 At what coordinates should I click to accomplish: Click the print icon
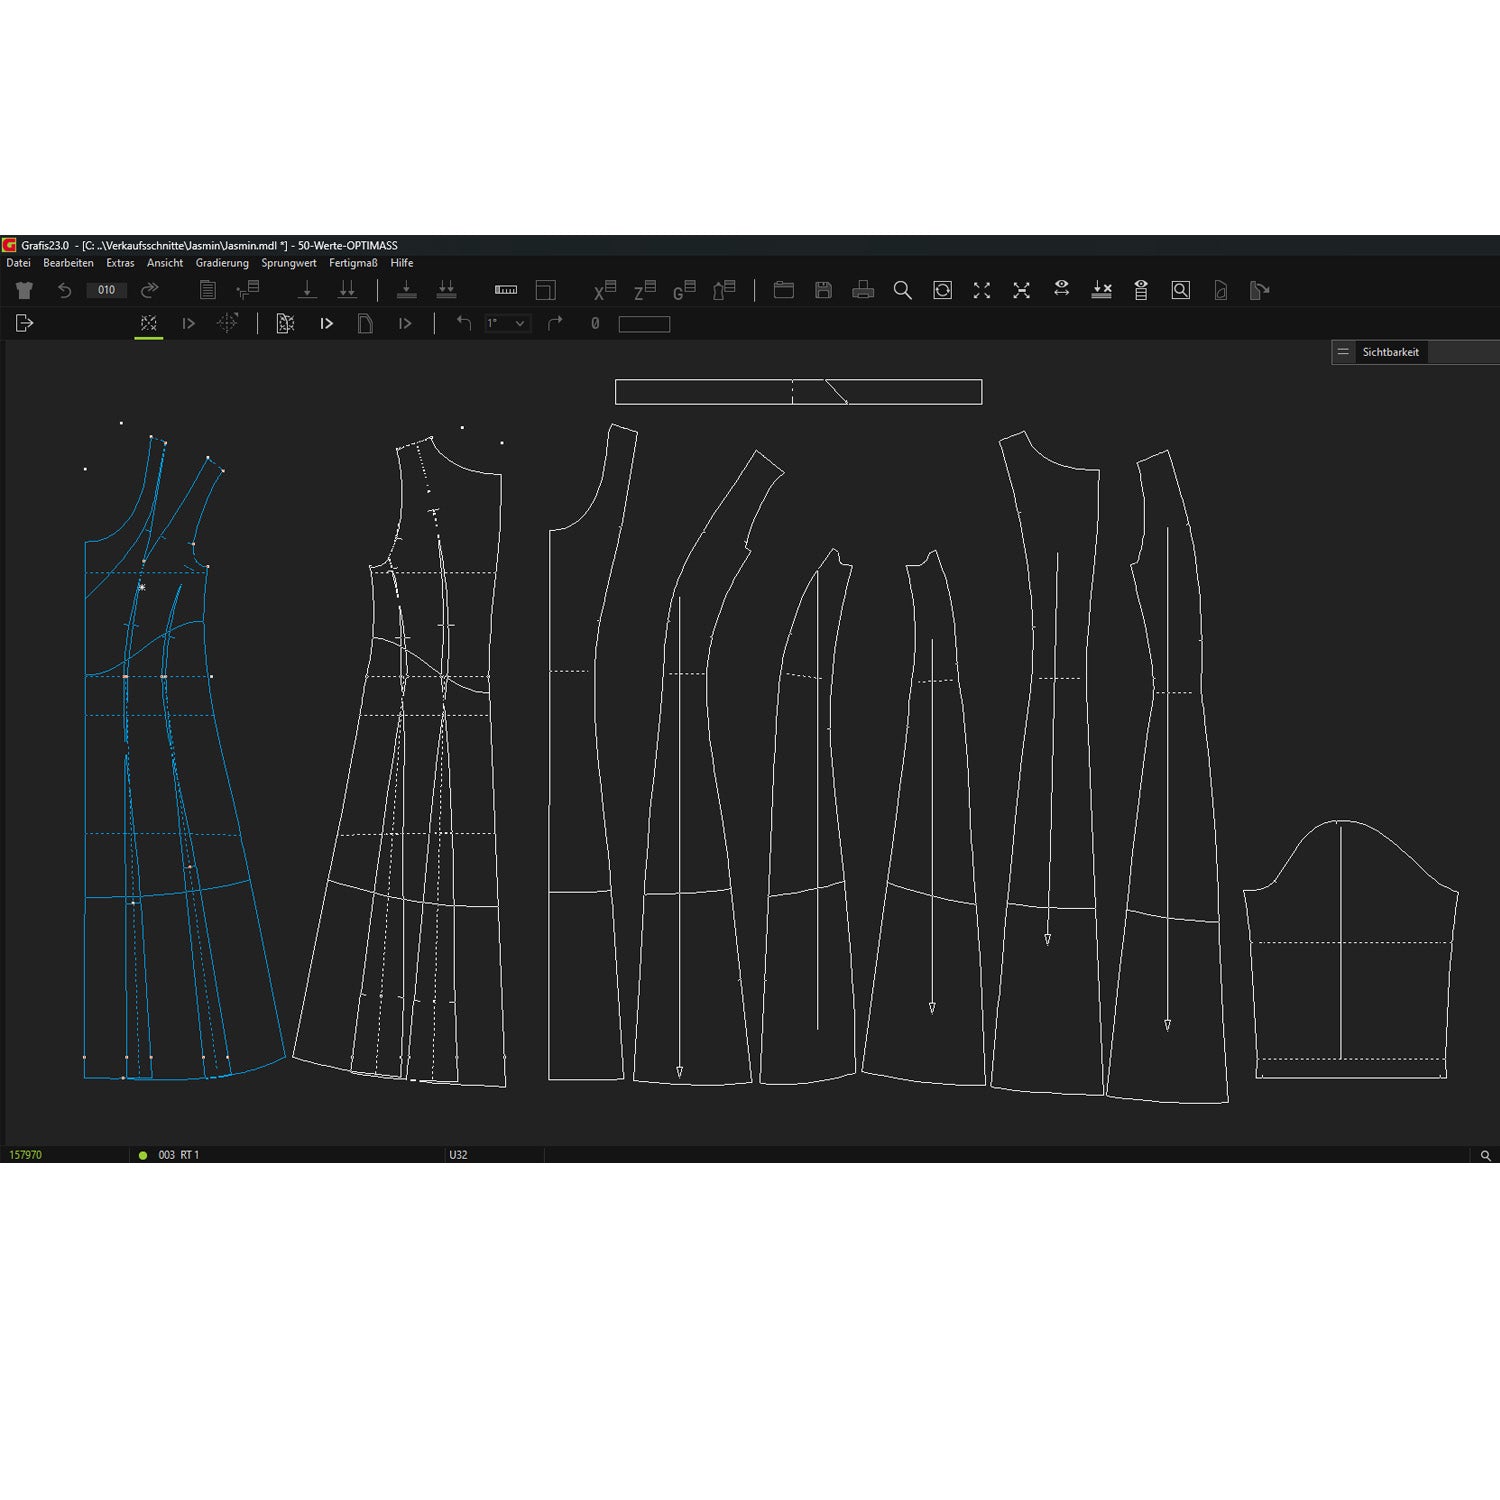tap(863, 290)
